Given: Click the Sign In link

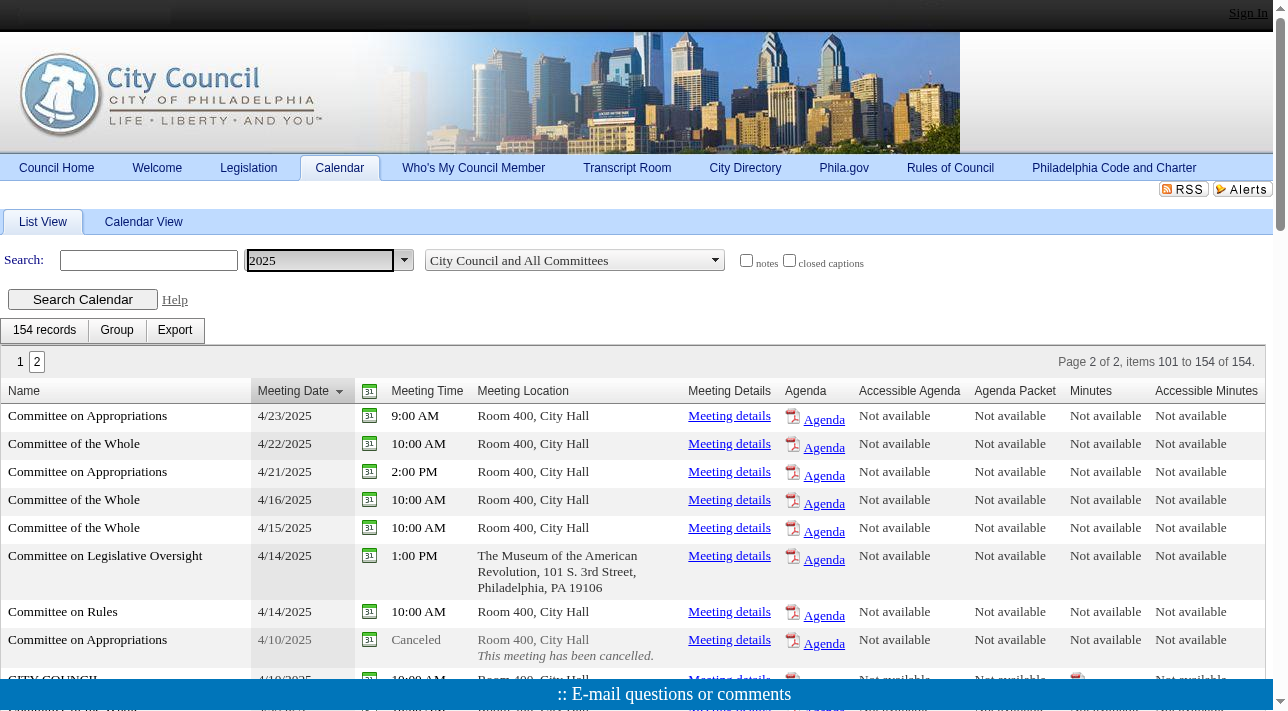Looking at the screenshot, I should [x=1248, y=13].
